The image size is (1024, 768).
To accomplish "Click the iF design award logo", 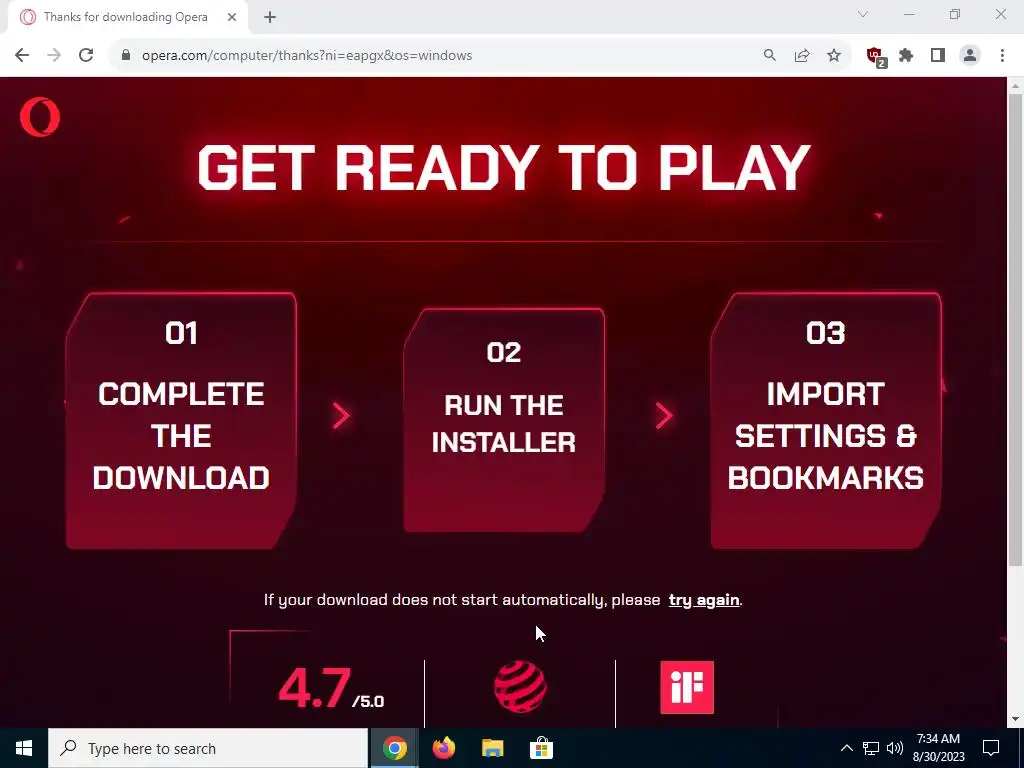I will tap(687, 687).
